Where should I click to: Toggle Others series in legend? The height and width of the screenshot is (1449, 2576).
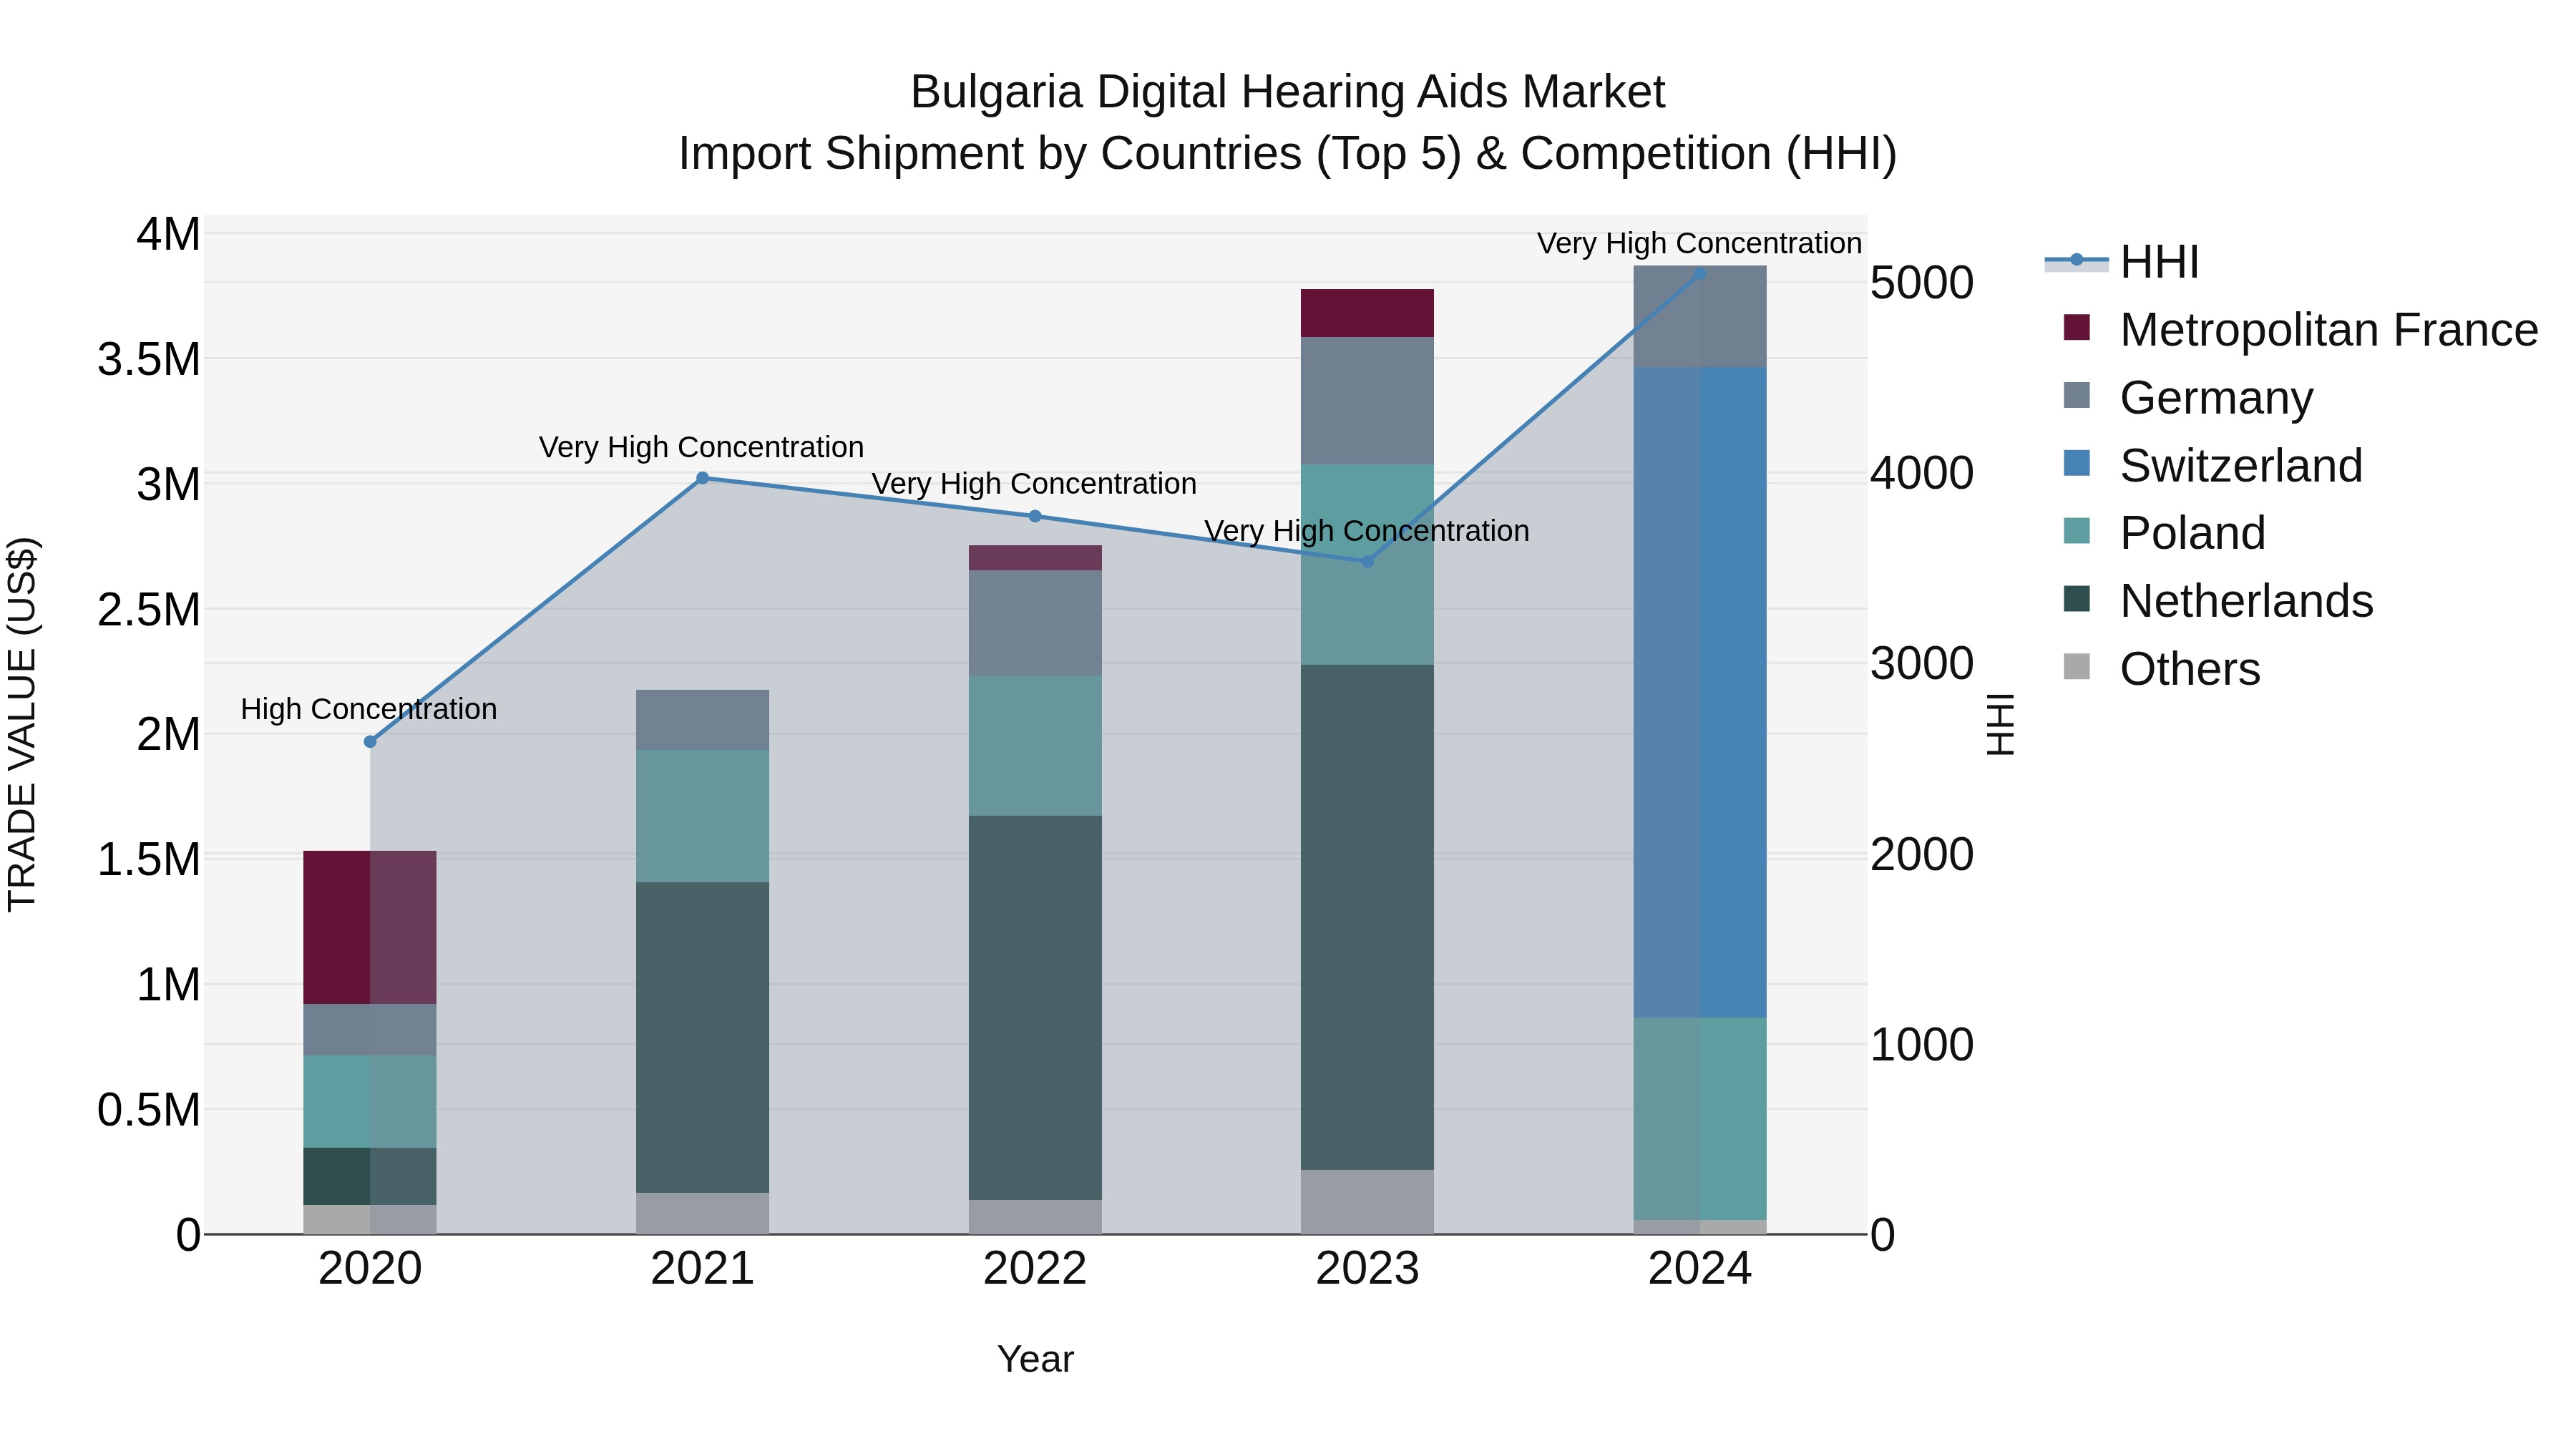coord(2161,669)
